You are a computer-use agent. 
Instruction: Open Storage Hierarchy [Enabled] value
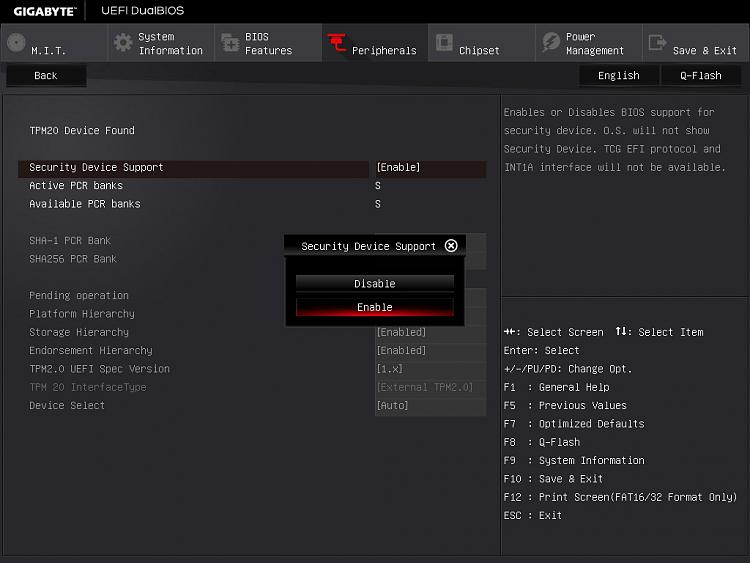click(430, 332)
